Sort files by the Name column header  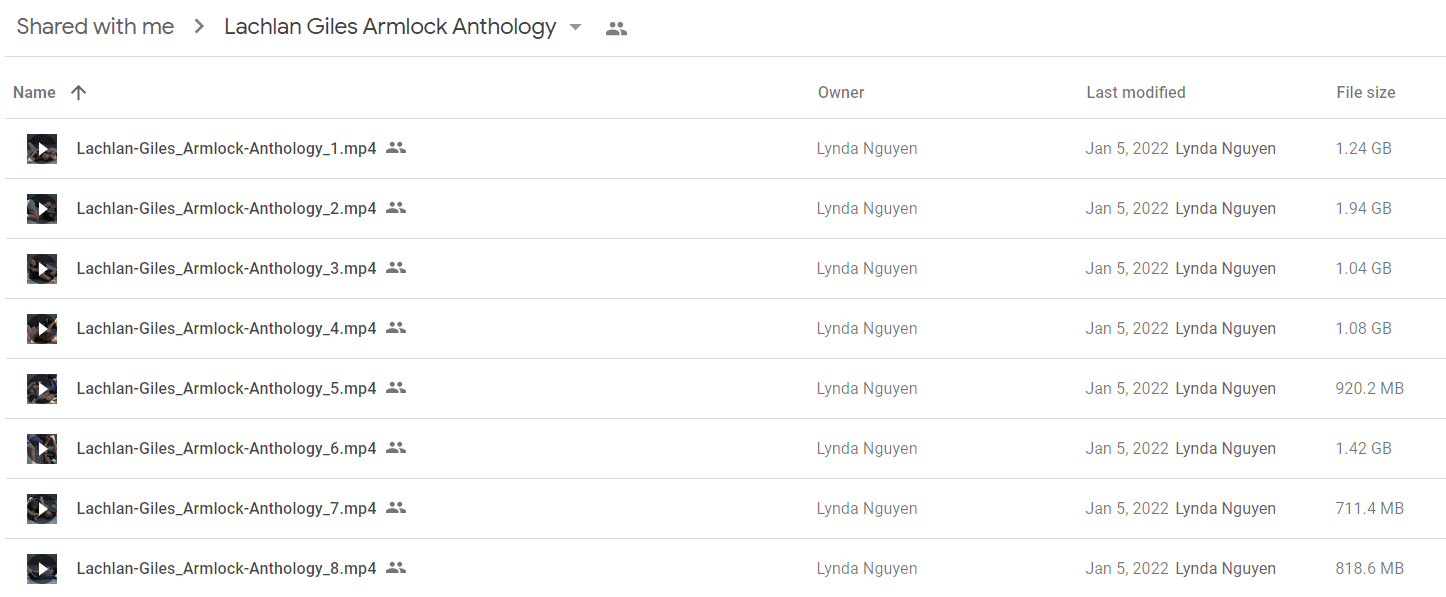click(x=34, y=92)
